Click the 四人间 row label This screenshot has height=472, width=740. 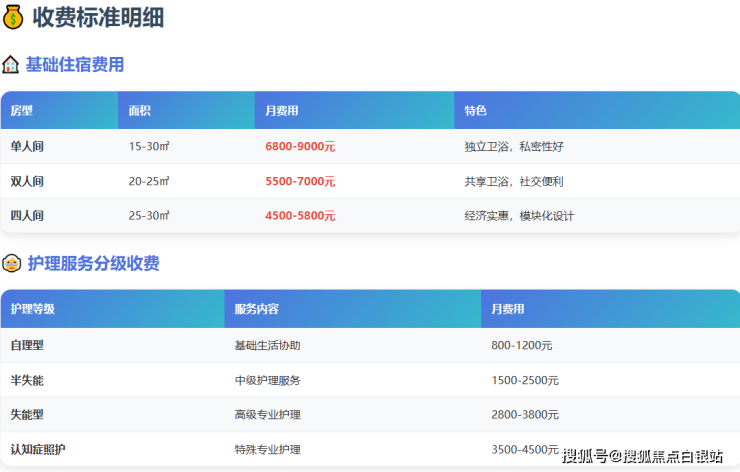pyautogui.click(x=27, y=216)
